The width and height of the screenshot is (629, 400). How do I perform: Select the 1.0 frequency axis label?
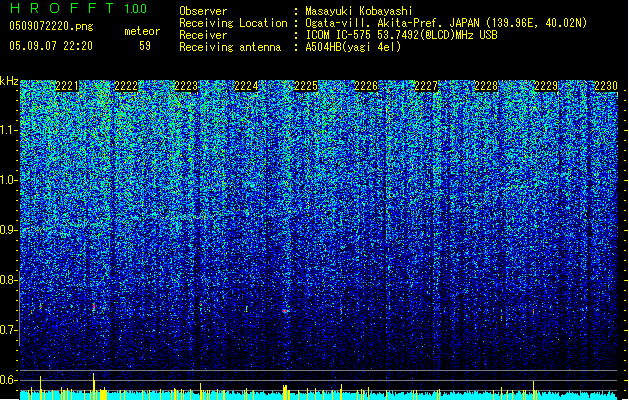click(x=9, y=181)
